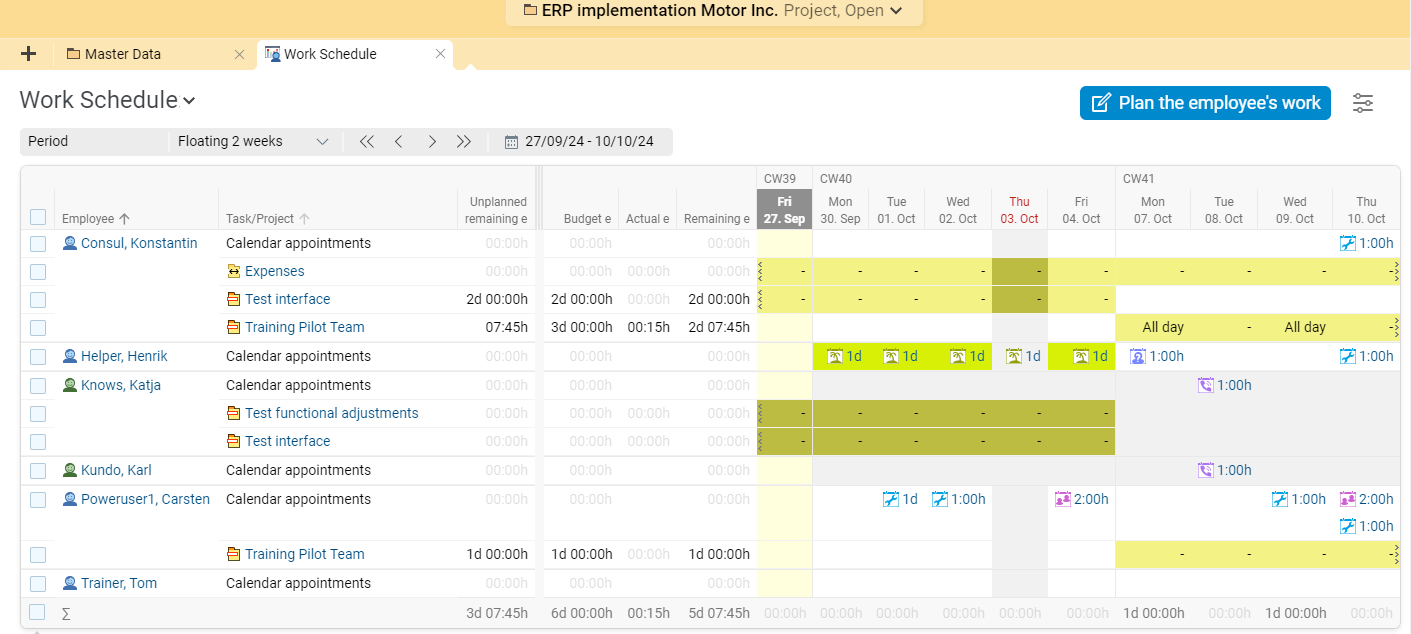Select the pink group meeting icon showing 2:00h on 04 Oct
Image resolution: width=1411 pixels, height=634 pixels.
pos(1062,499)
